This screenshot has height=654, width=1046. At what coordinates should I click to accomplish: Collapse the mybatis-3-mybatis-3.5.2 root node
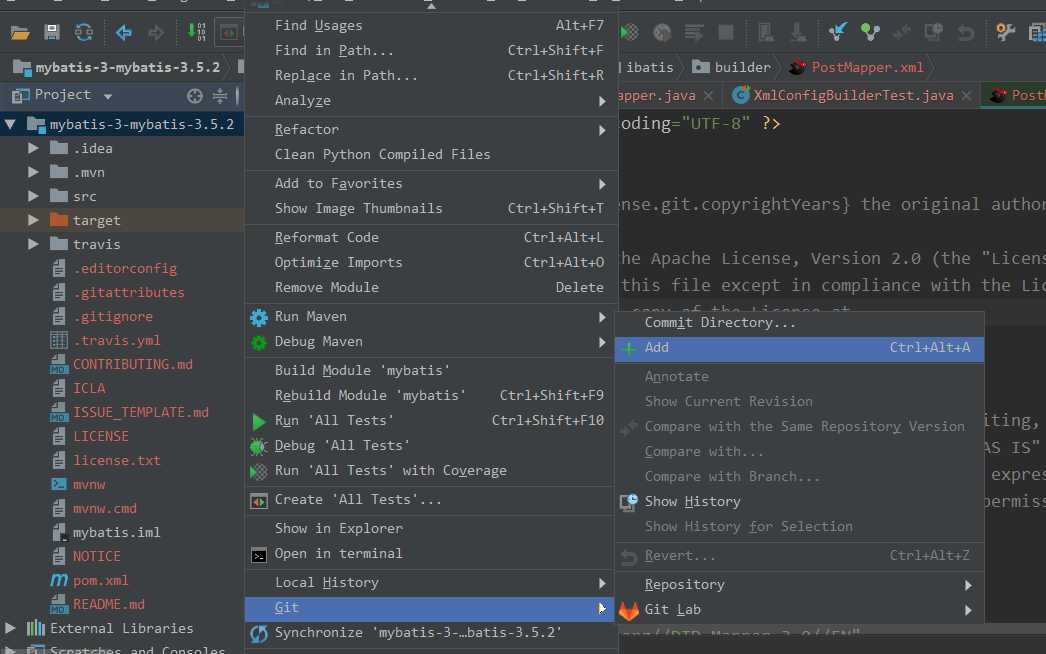pos(10,124)
